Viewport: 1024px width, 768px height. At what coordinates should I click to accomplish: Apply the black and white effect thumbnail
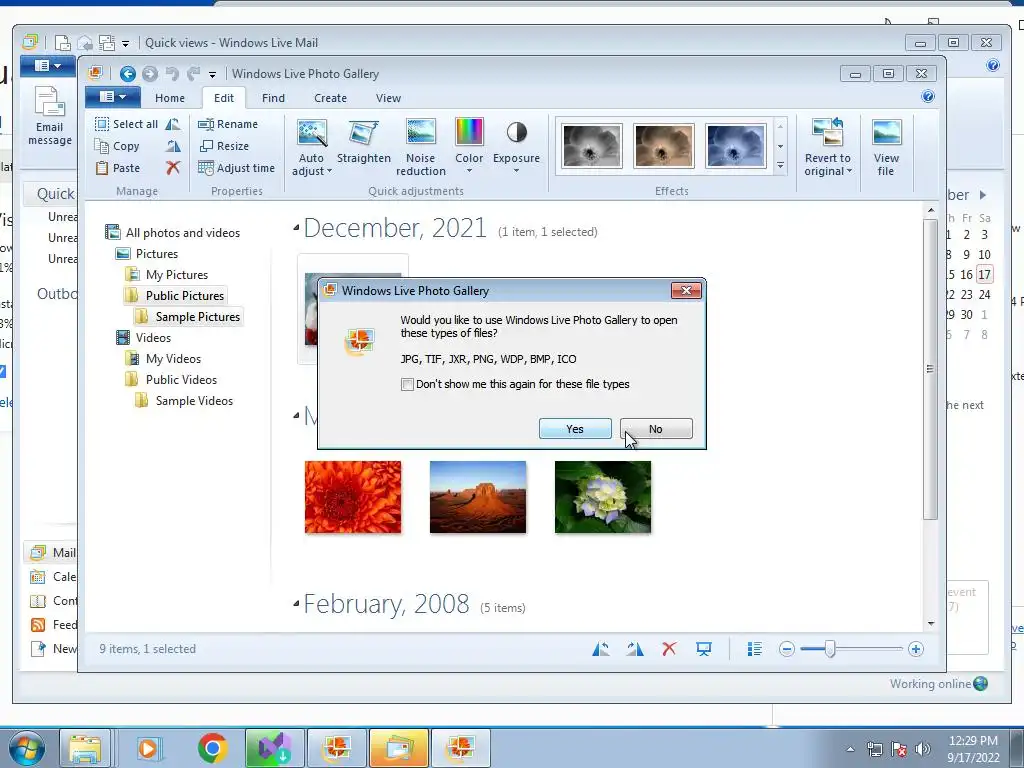[x=592, y=146]
